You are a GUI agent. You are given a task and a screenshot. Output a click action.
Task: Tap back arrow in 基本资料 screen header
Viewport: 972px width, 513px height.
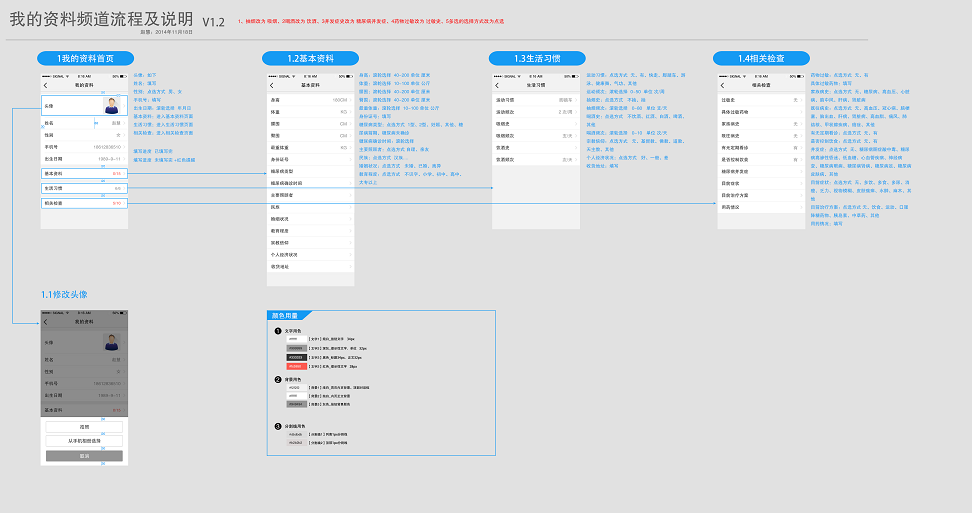tap(273, 85)
